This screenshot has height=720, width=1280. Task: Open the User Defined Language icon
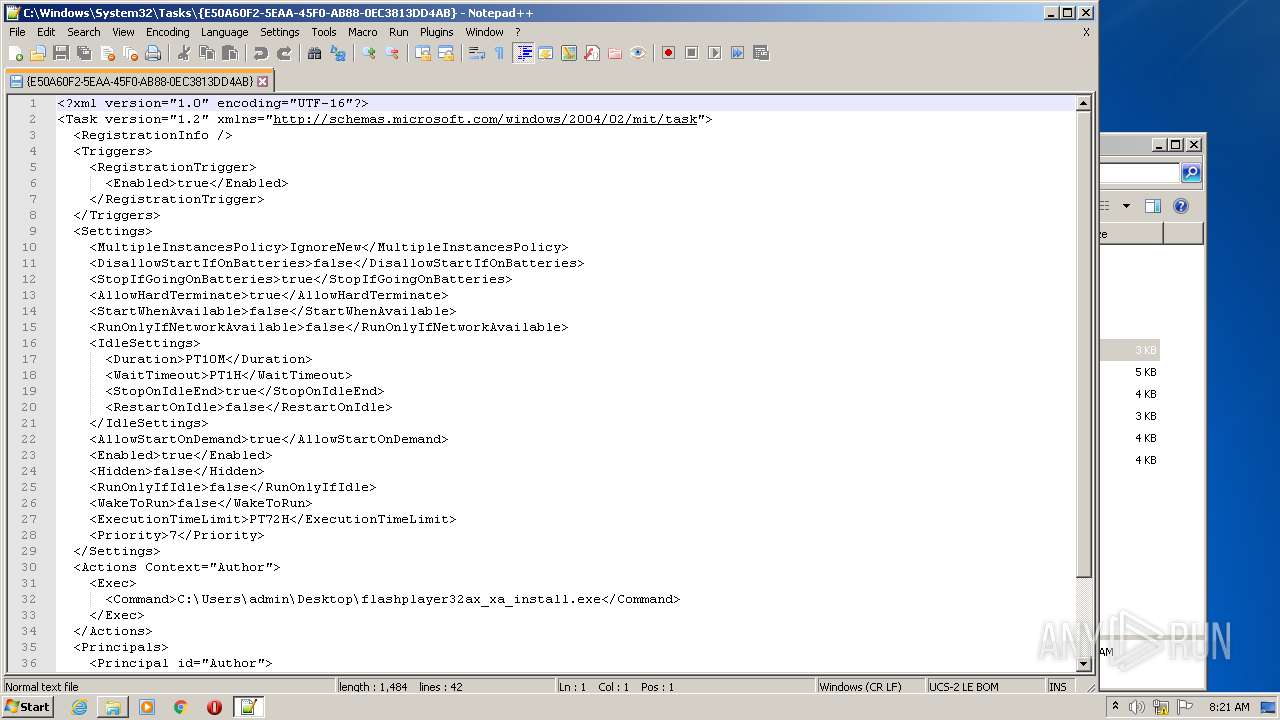click(545, 53)
